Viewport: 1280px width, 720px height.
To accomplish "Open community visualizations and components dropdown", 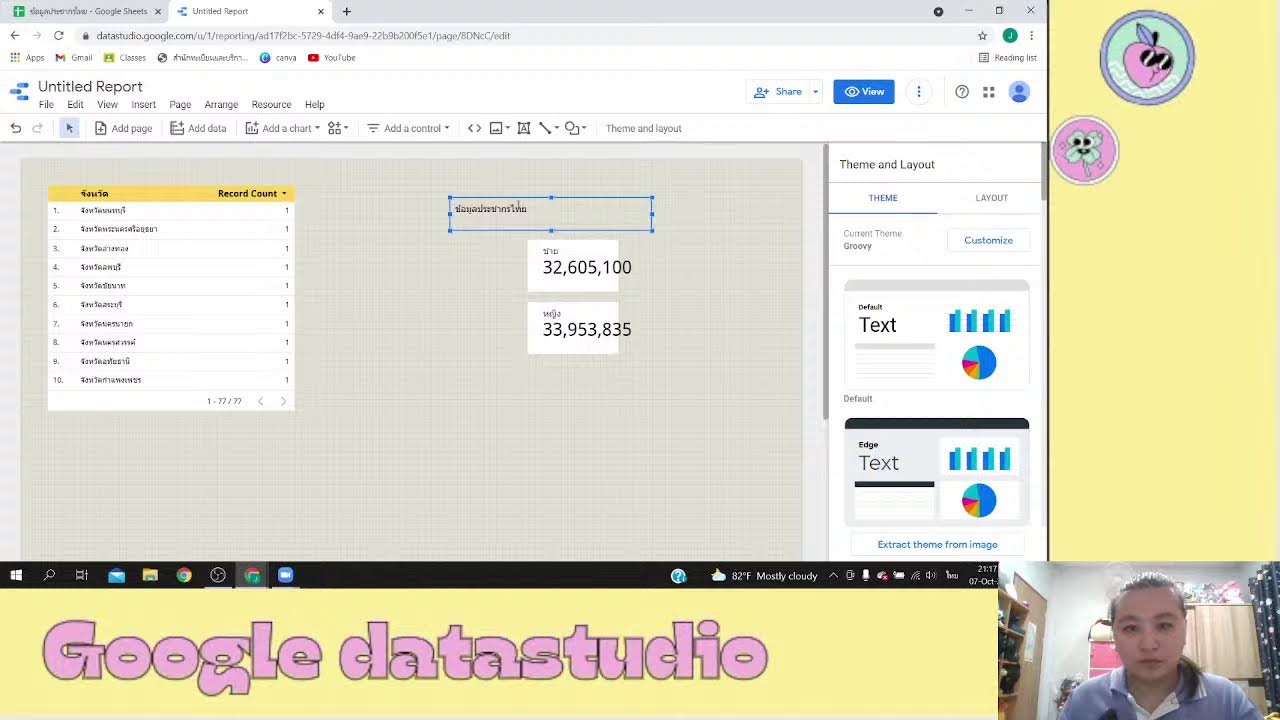I will (x=338, y=128).
